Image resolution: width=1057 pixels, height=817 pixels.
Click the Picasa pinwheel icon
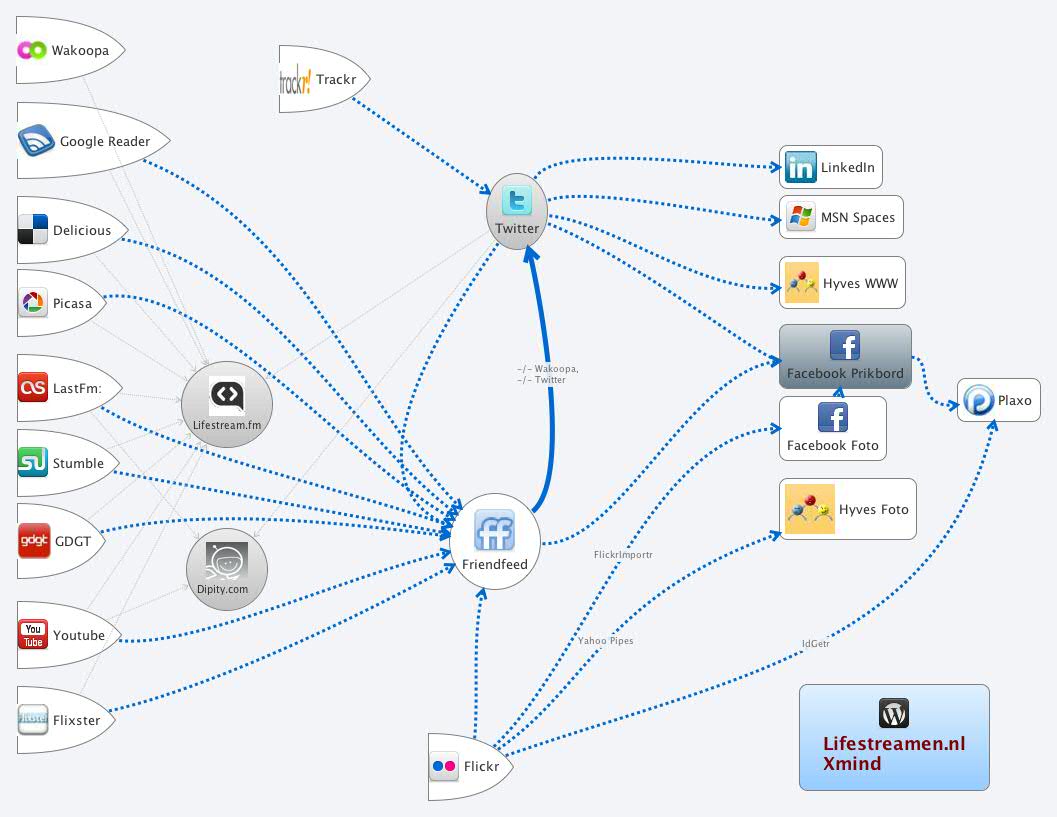click(x=32, y=303)
